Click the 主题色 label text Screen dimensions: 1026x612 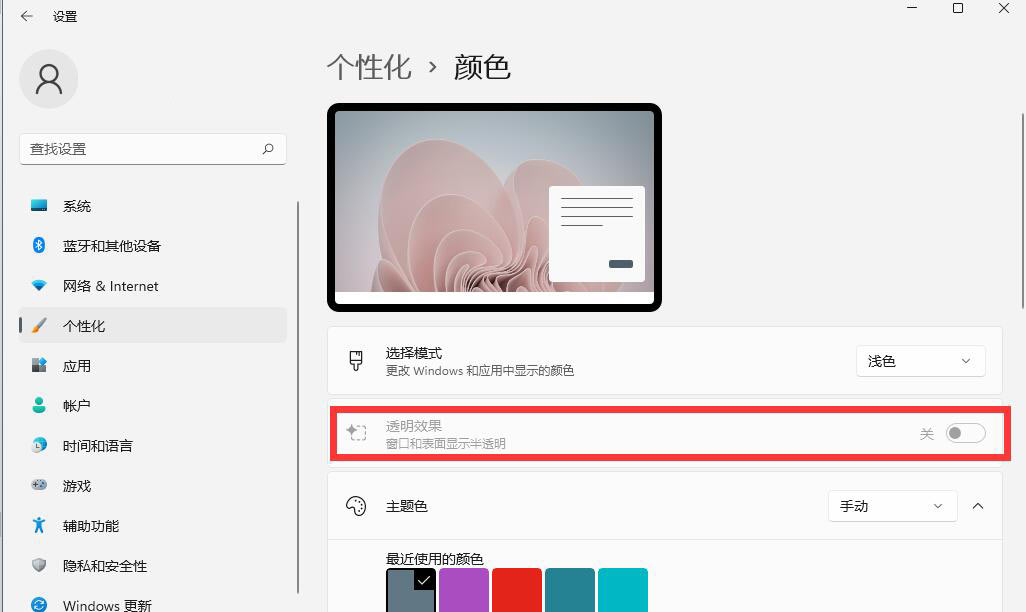406,506
